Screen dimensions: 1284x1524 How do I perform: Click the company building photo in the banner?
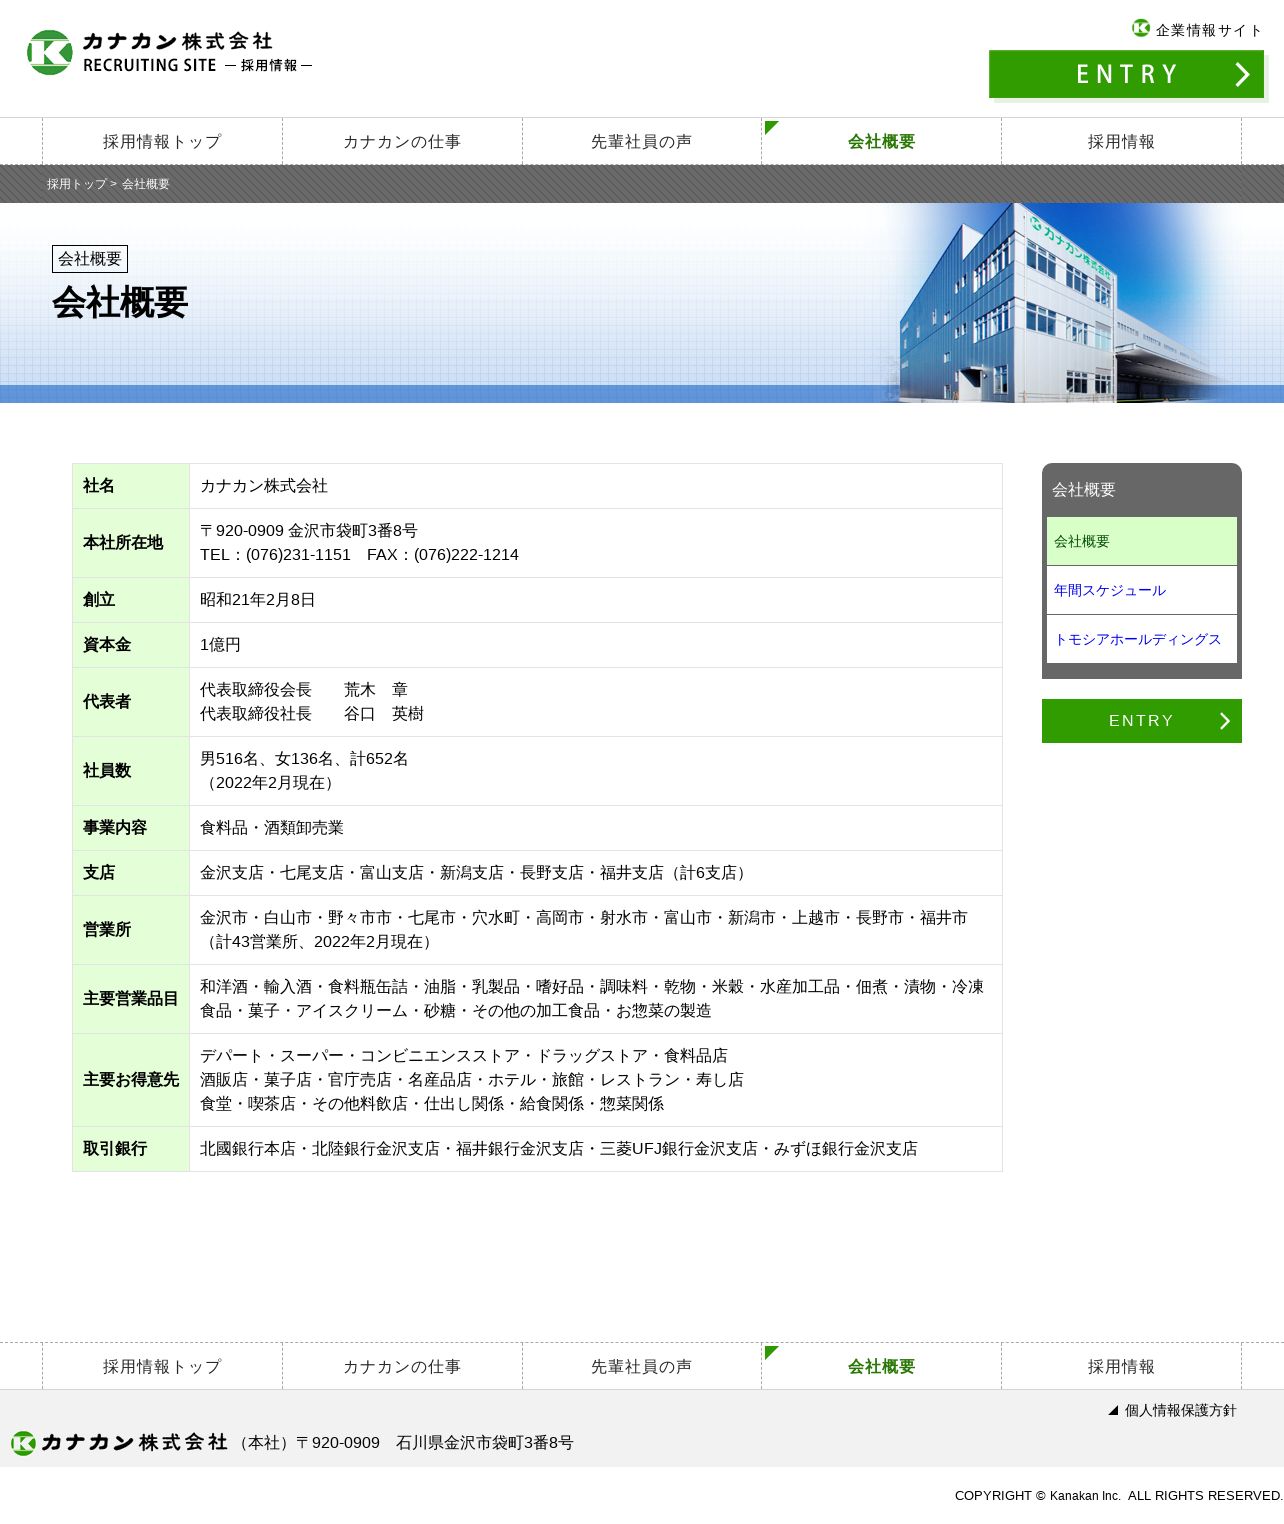(x=1060, y=303)
